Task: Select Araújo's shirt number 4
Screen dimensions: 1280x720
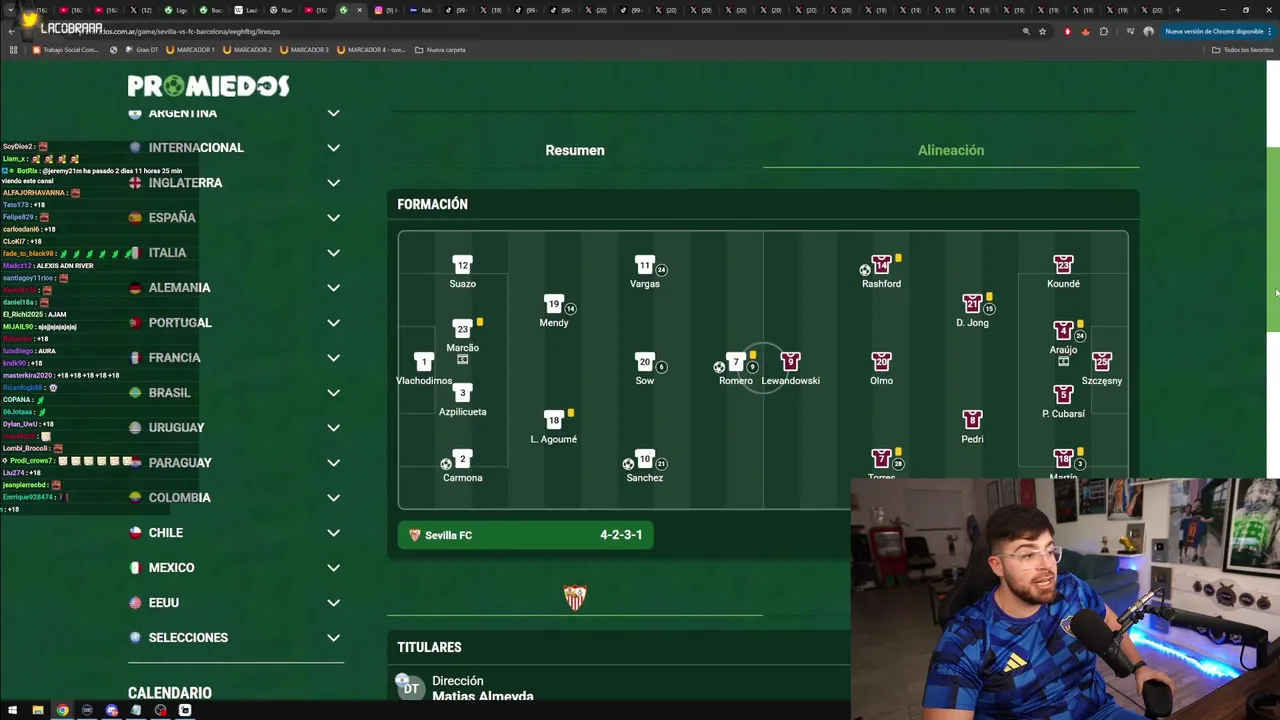Action: 1063,331
